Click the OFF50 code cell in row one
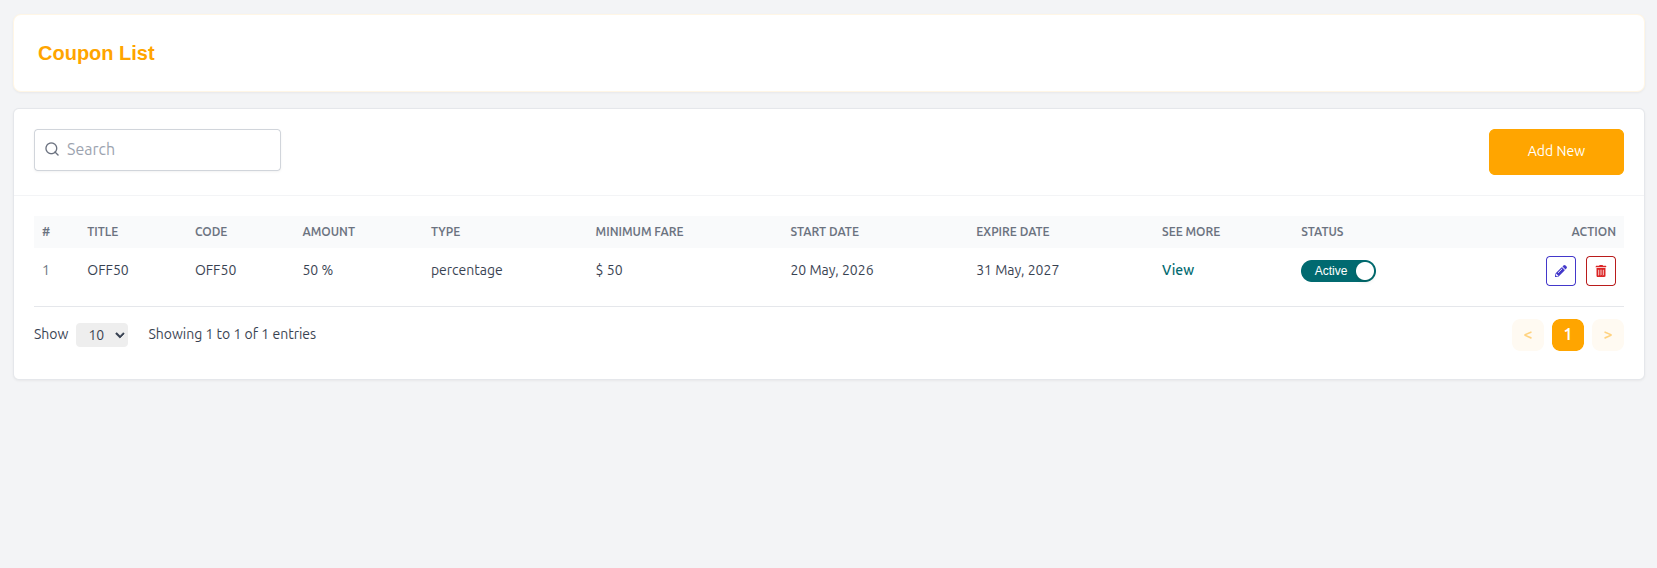Screen dimensions: 1657x568 tap(216, 270)
